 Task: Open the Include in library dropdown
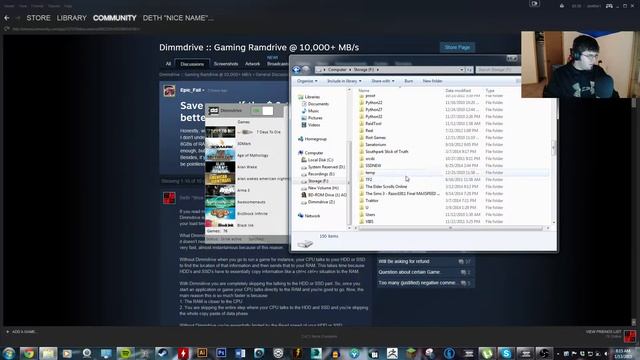[x=344, y=81]
